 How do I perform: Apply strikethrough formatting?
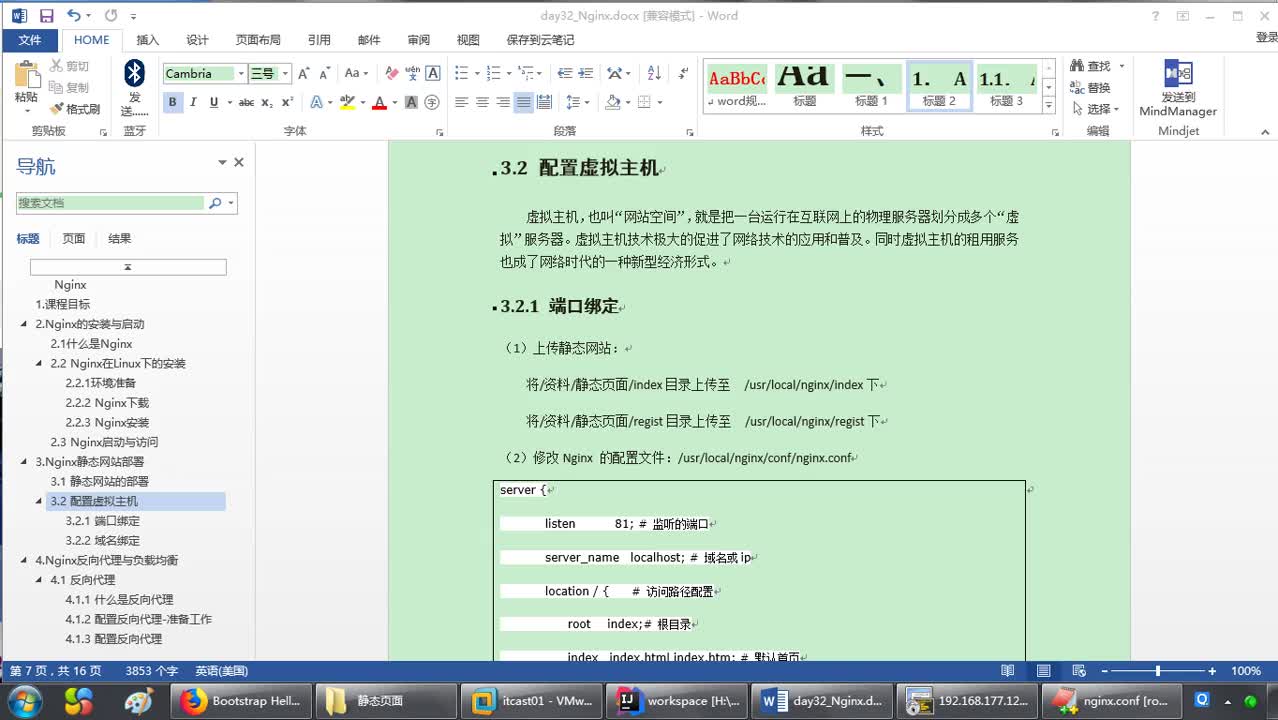(246, 102)
